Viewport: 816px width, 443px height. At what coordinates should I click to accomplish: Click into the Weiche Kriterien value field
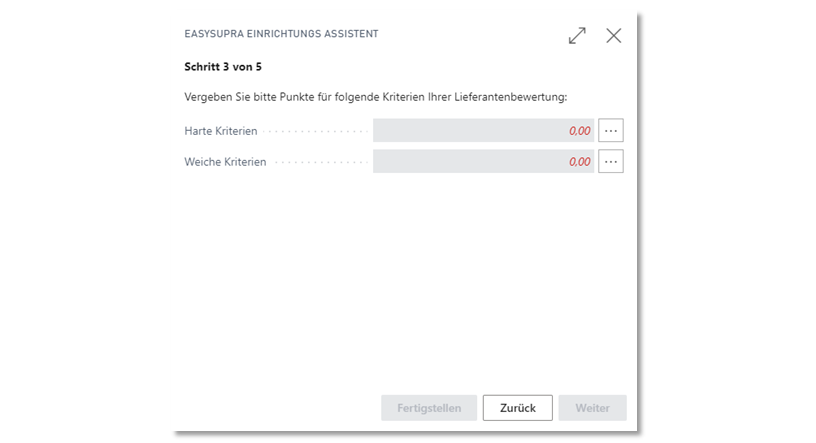[483, 161]
